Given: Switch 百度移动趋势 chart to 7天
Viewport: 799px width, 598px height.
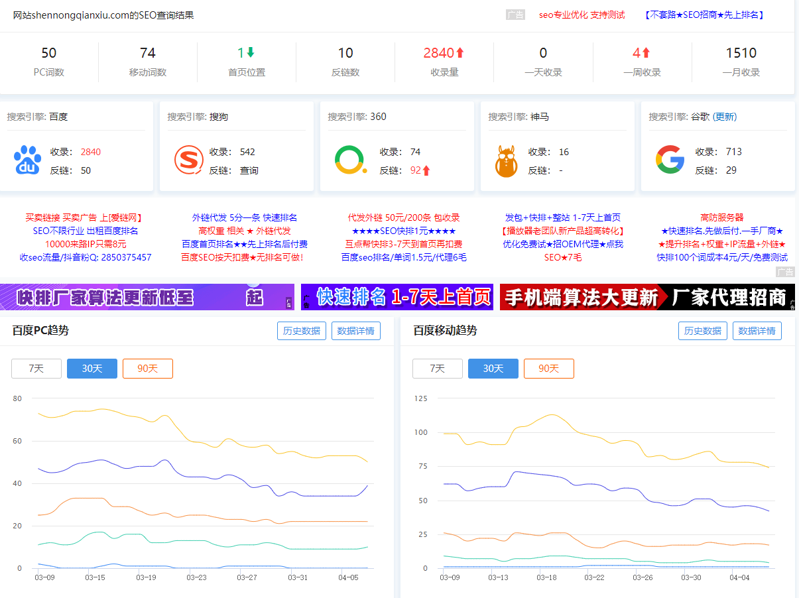Looking at the screenshot, I should [437, 368].
